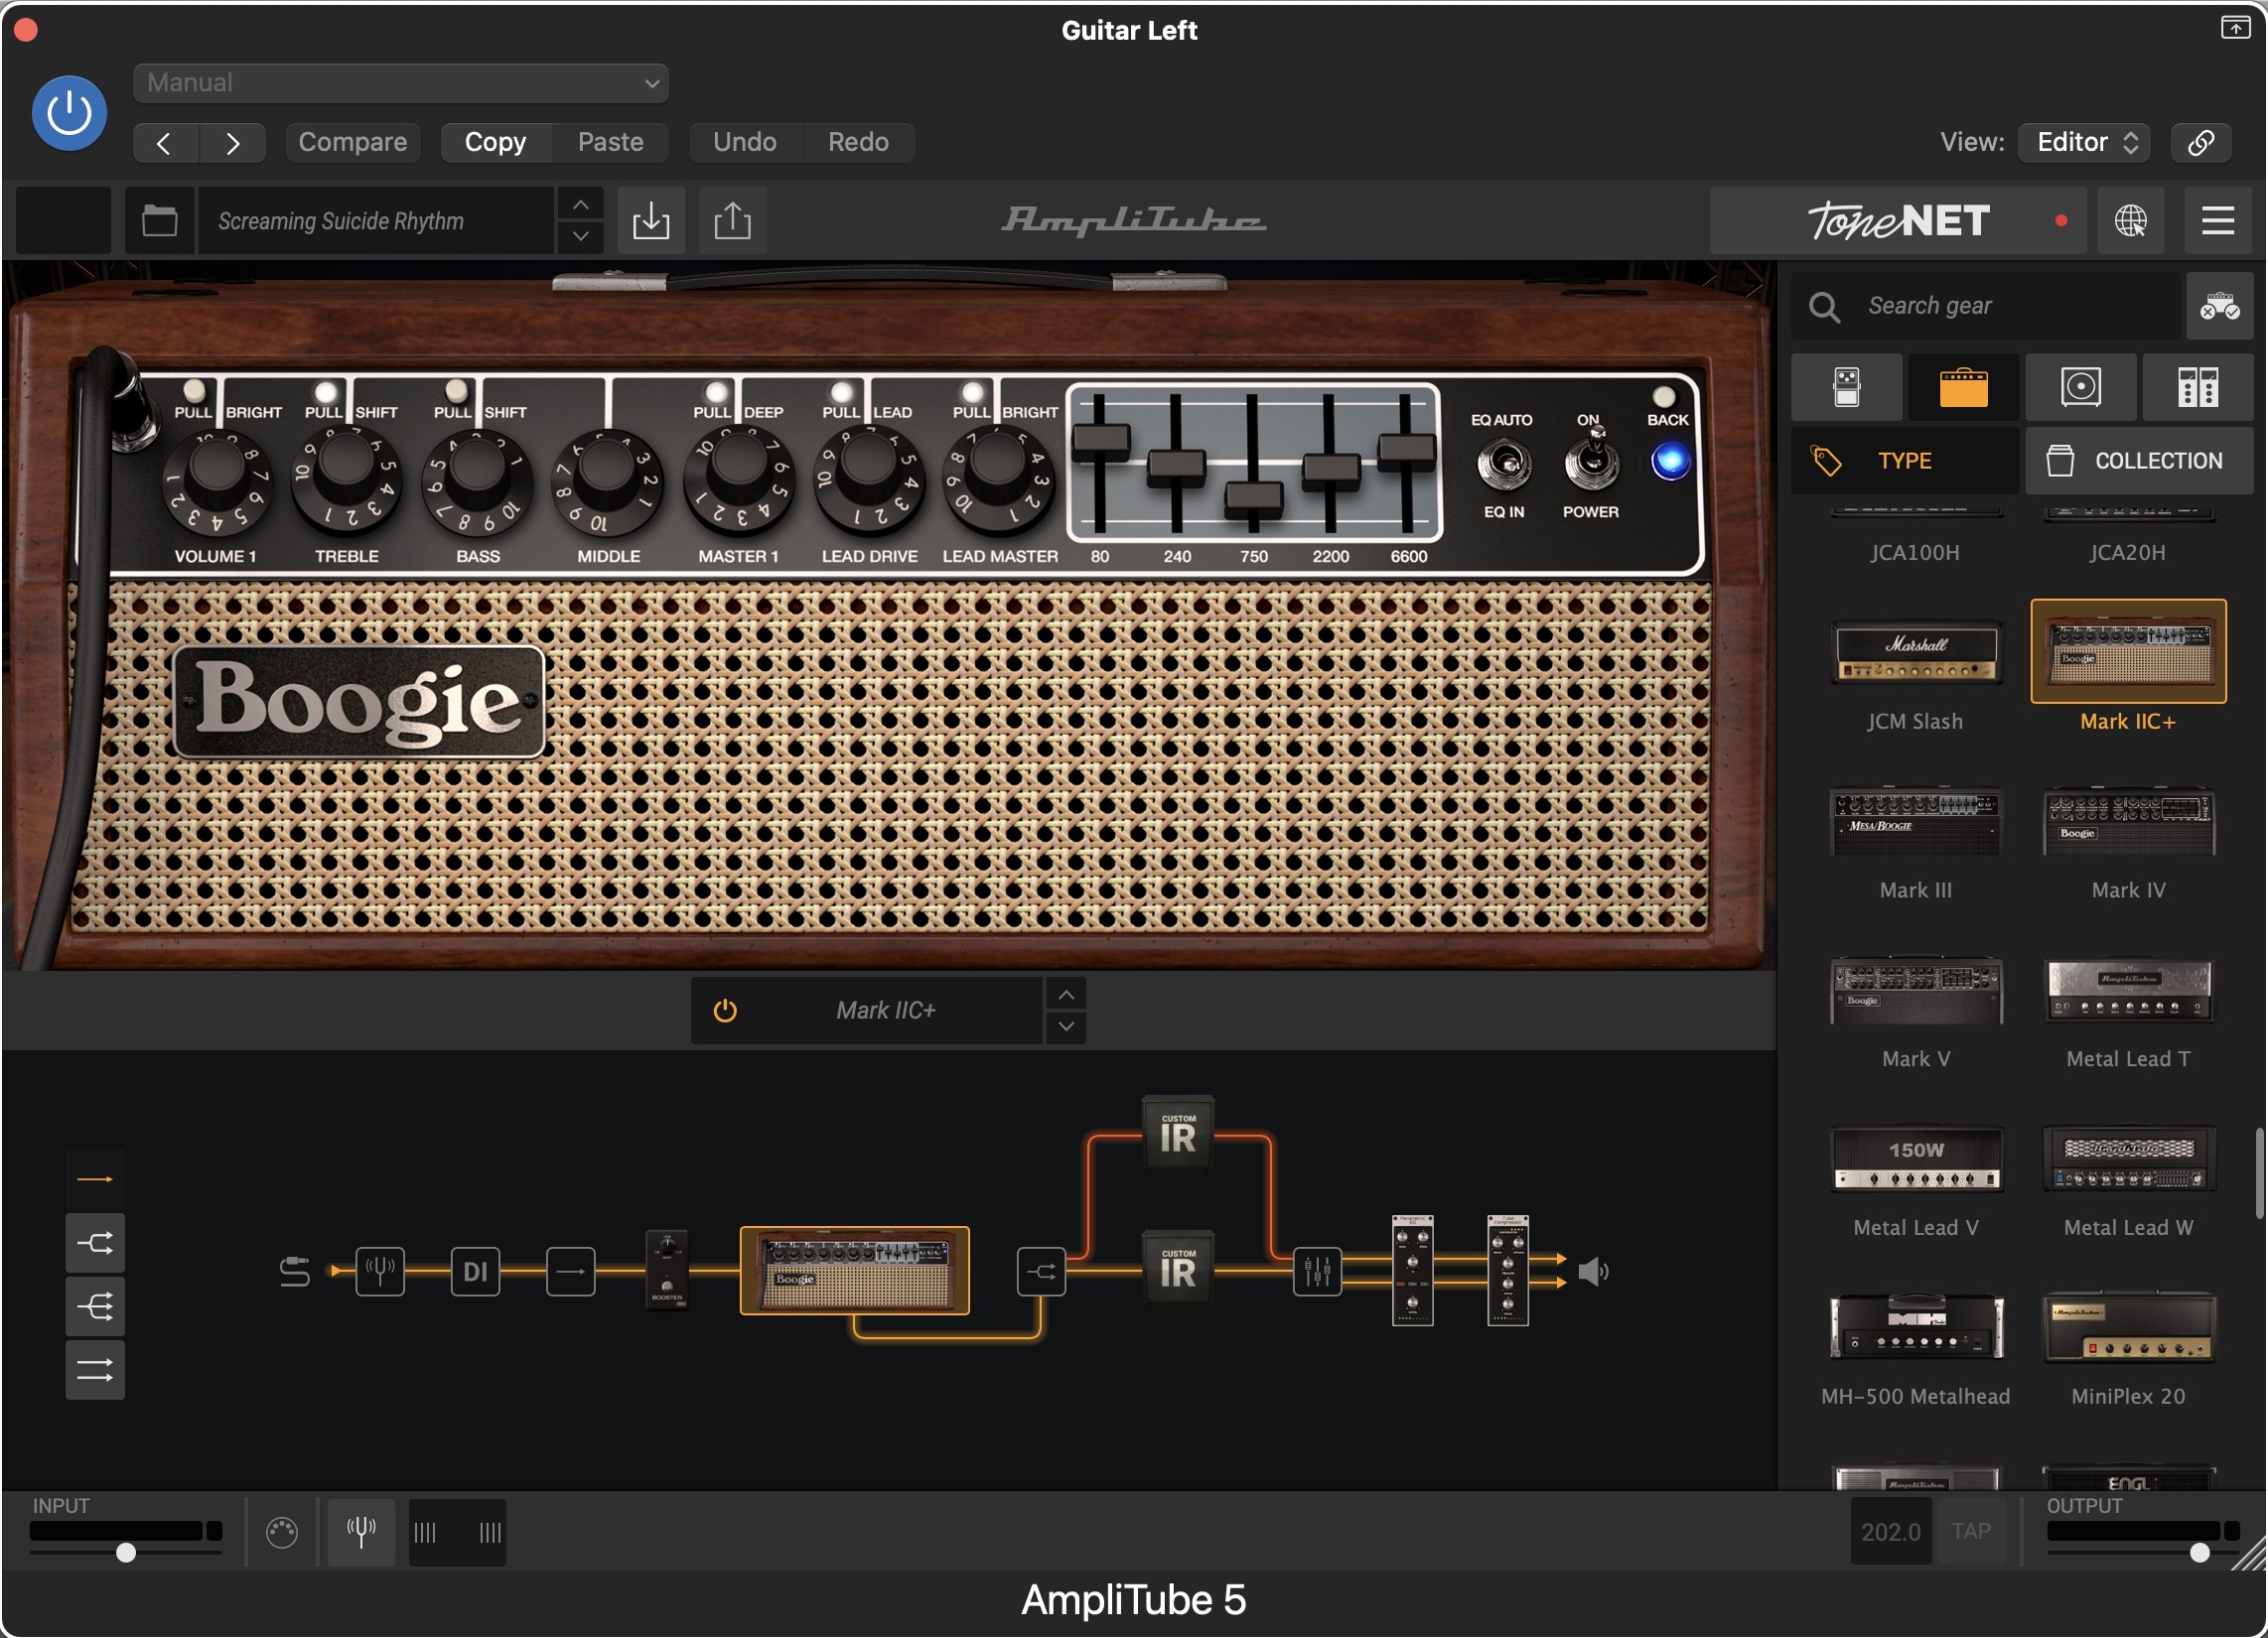
Task: Click the TAP tempo button
Action: point(1970,1531)
